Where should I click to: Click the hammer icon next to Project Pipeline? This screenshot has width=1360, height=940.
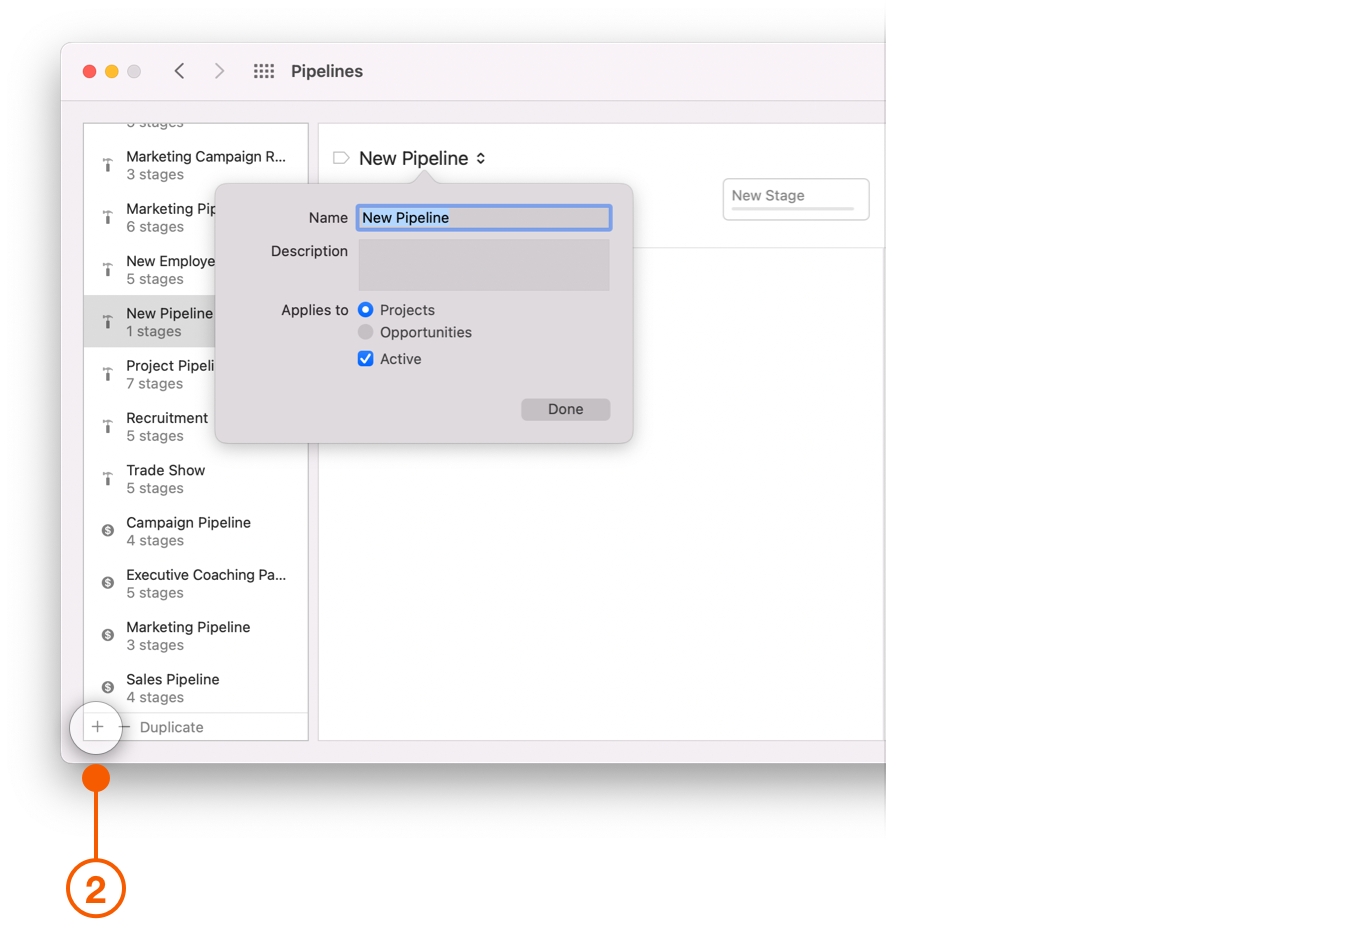pos(107,373)
